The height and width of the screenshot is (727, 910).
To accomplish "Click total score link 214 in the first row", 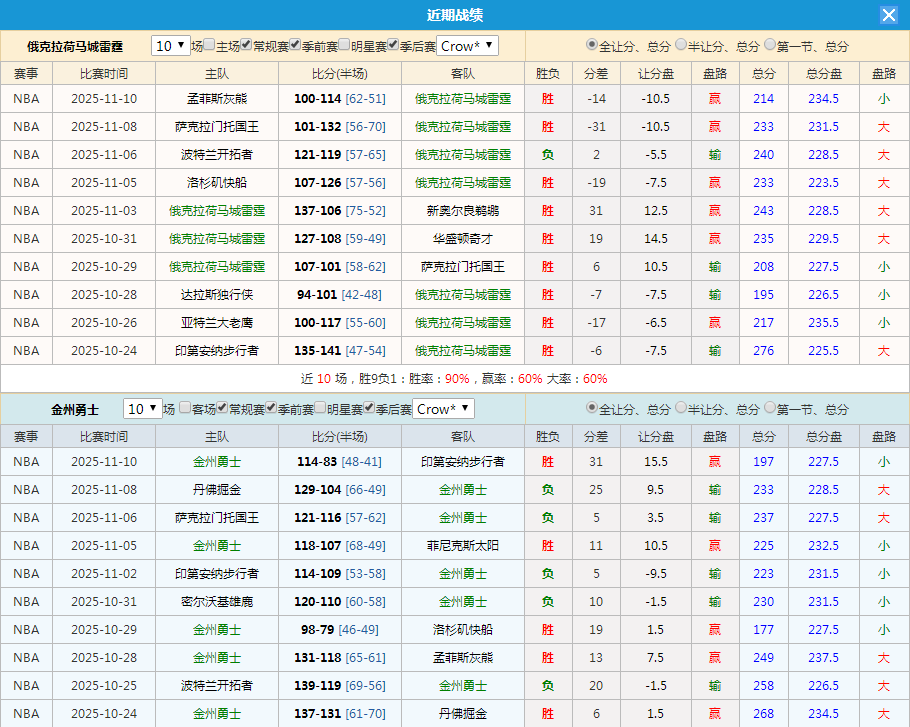I will click(x=763, y=99).
